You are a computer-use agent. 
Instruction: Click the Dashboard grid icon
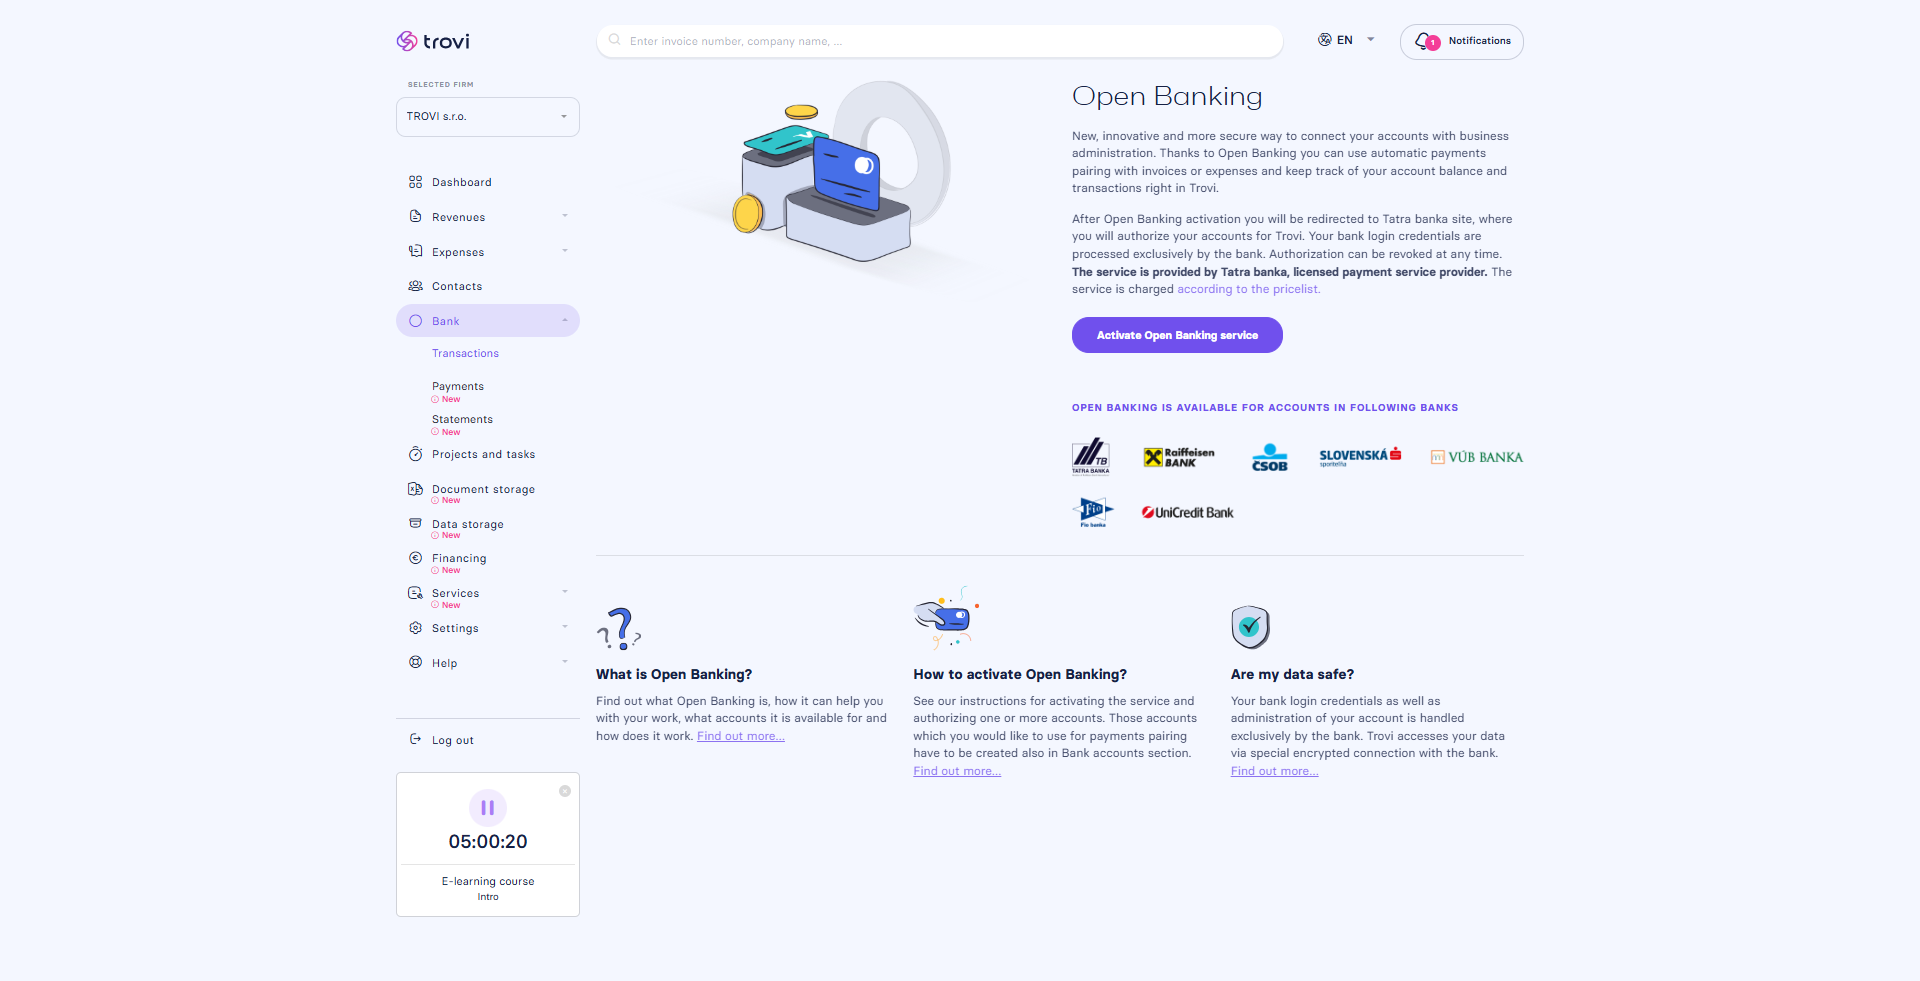tap(415, 182)
